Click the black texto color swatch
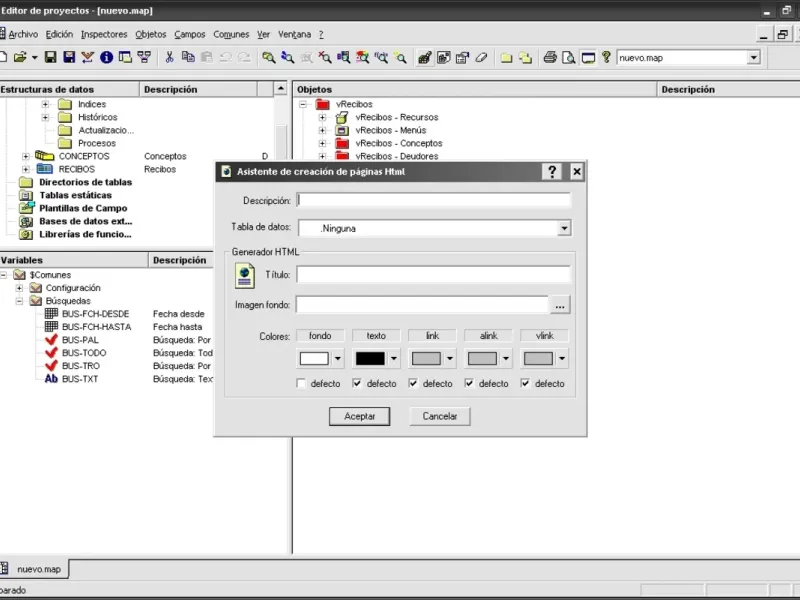 [x=370, y=359]
